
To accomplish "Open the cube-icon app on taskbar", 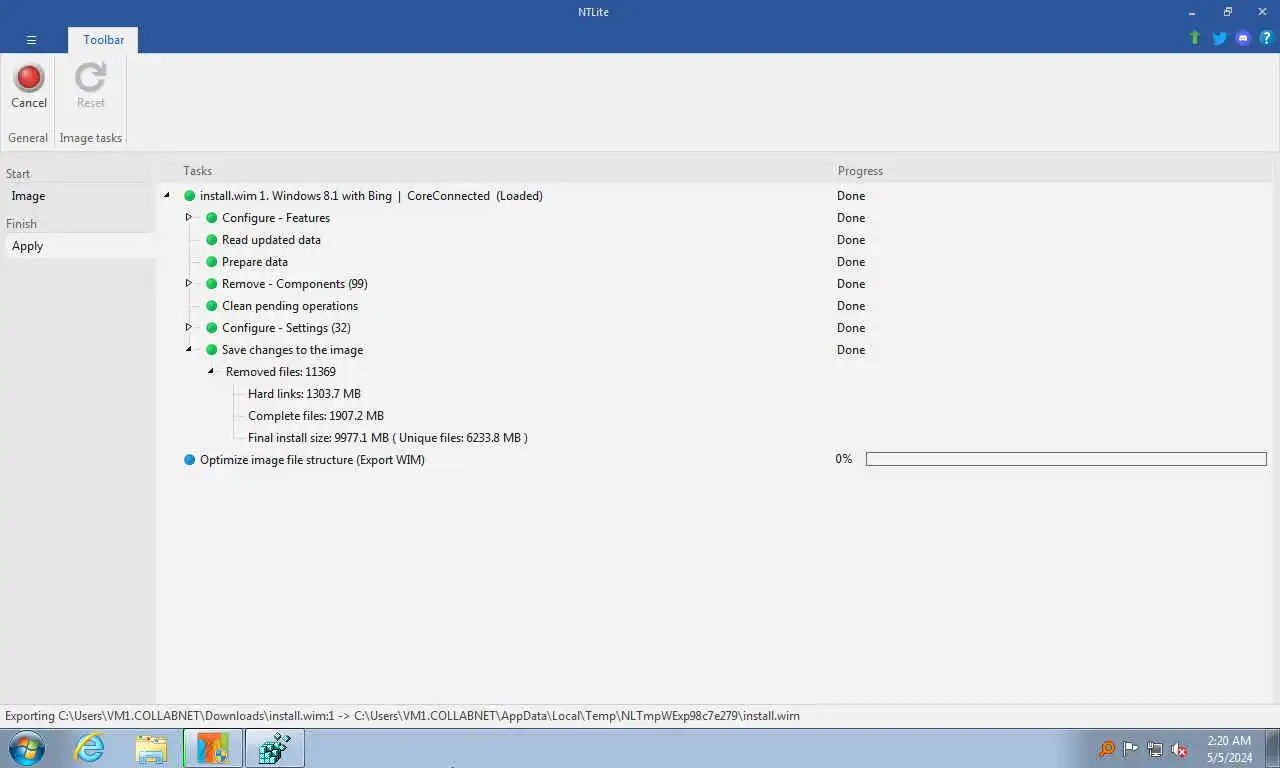I will click(x=275, y=748).
